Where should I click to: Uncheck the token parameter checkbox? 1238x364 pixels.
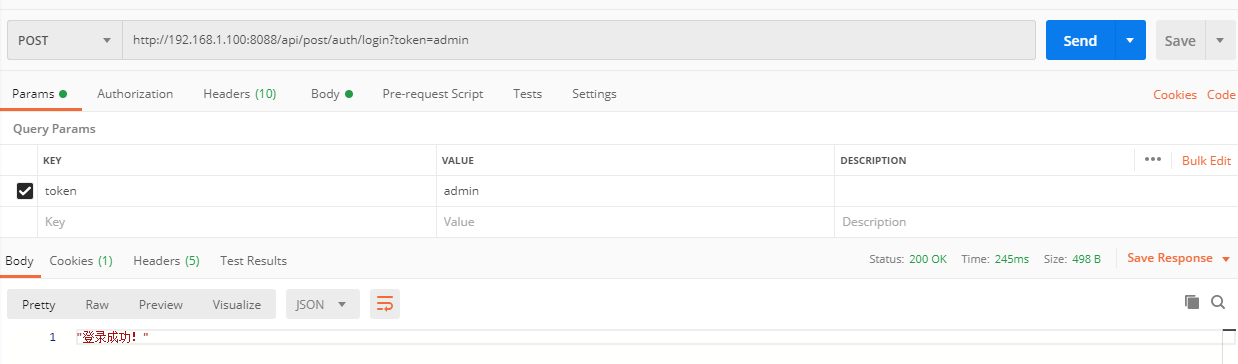pyautogui.click(x=25, y=191)
